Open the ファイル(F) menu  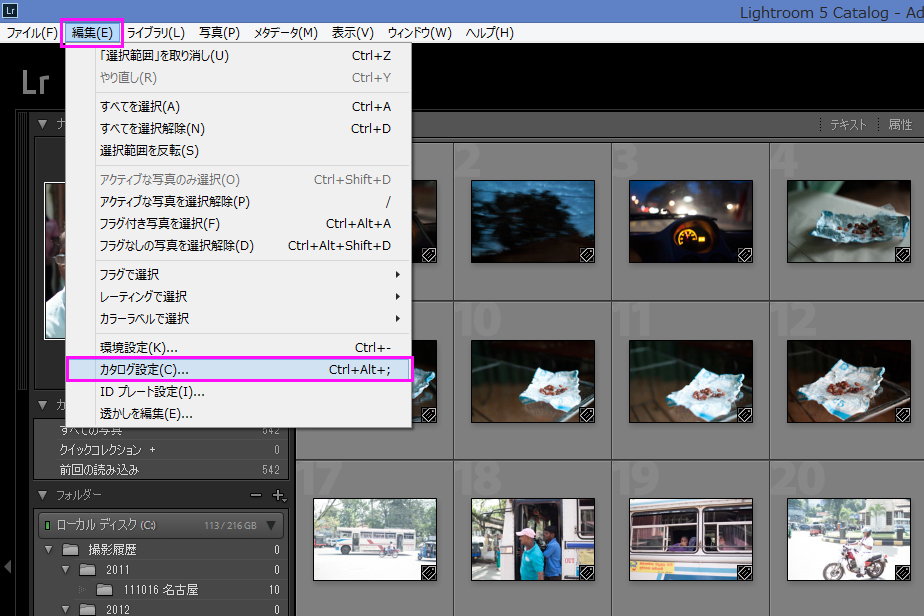click(x=32, y=33)
